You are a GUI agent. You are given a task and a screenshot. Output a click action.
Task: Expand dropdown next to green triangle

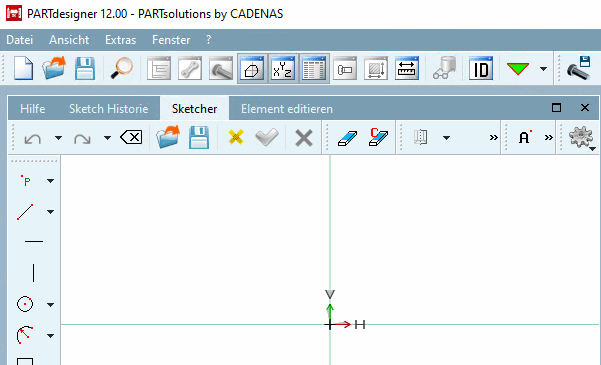pos(543,69)
